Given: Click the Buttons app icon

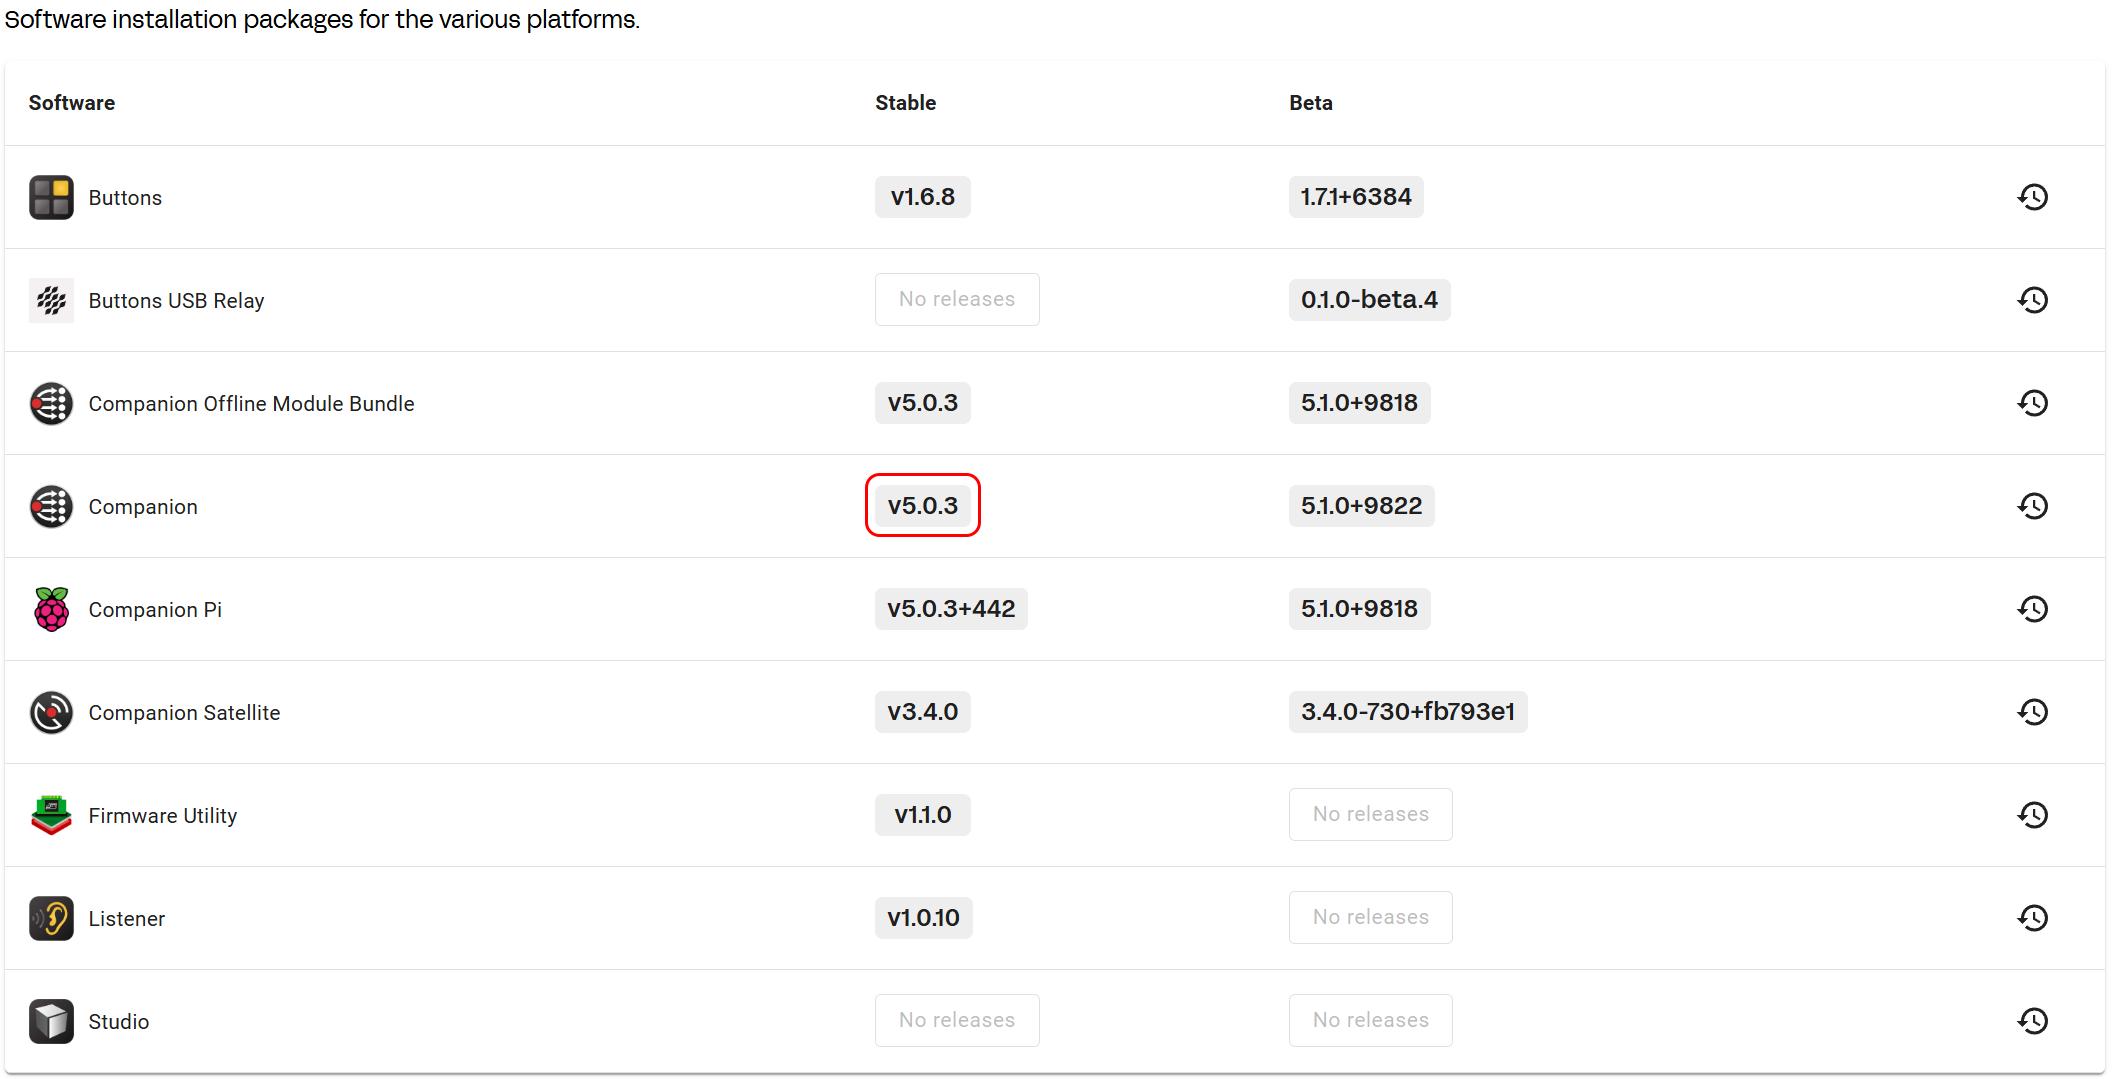Looking at the screenshot, I should pos(51,197).
